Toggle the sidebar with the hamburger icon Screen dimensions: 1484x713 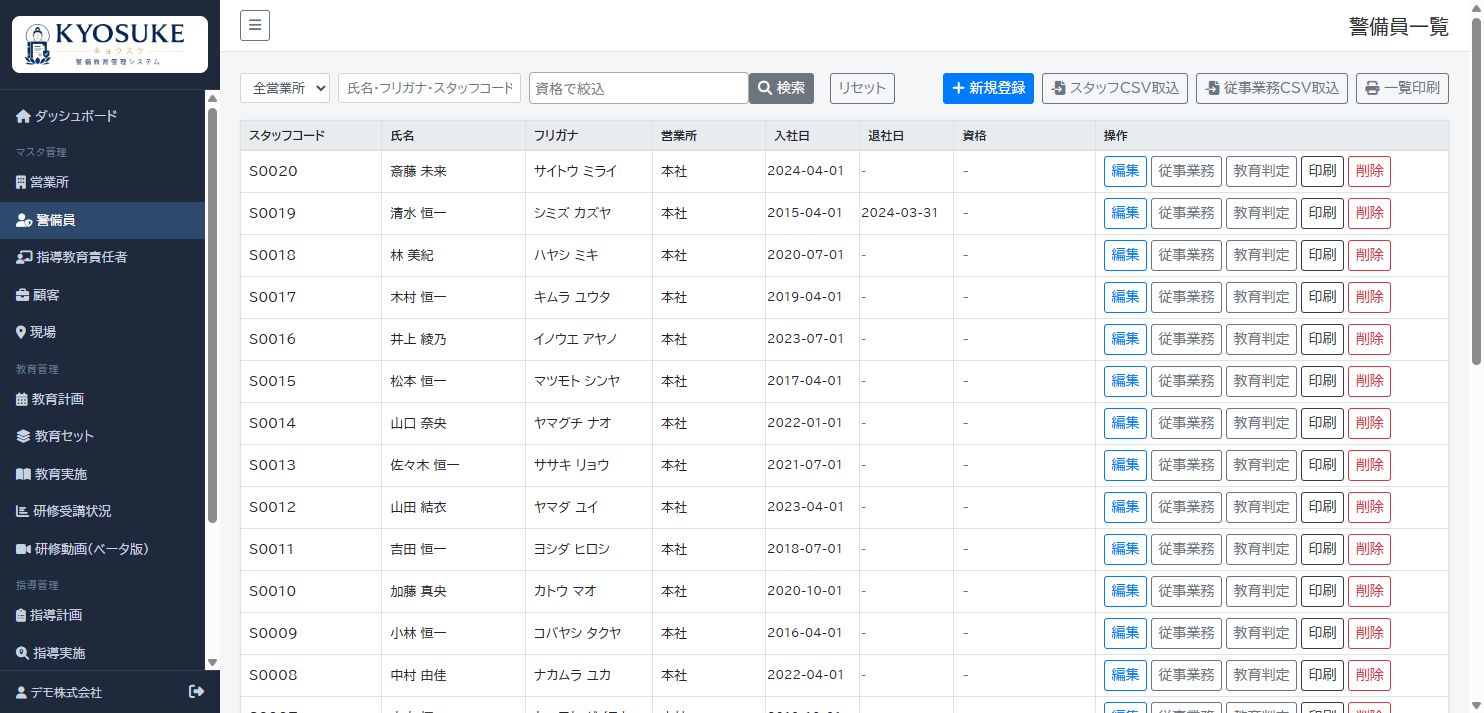255,26
